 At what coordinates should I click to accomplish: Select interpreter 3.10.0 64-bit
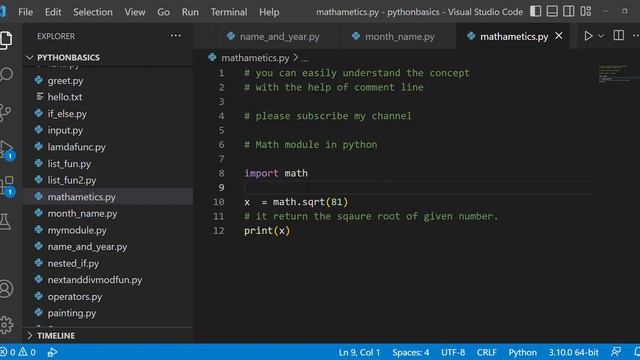pos(573,352)
